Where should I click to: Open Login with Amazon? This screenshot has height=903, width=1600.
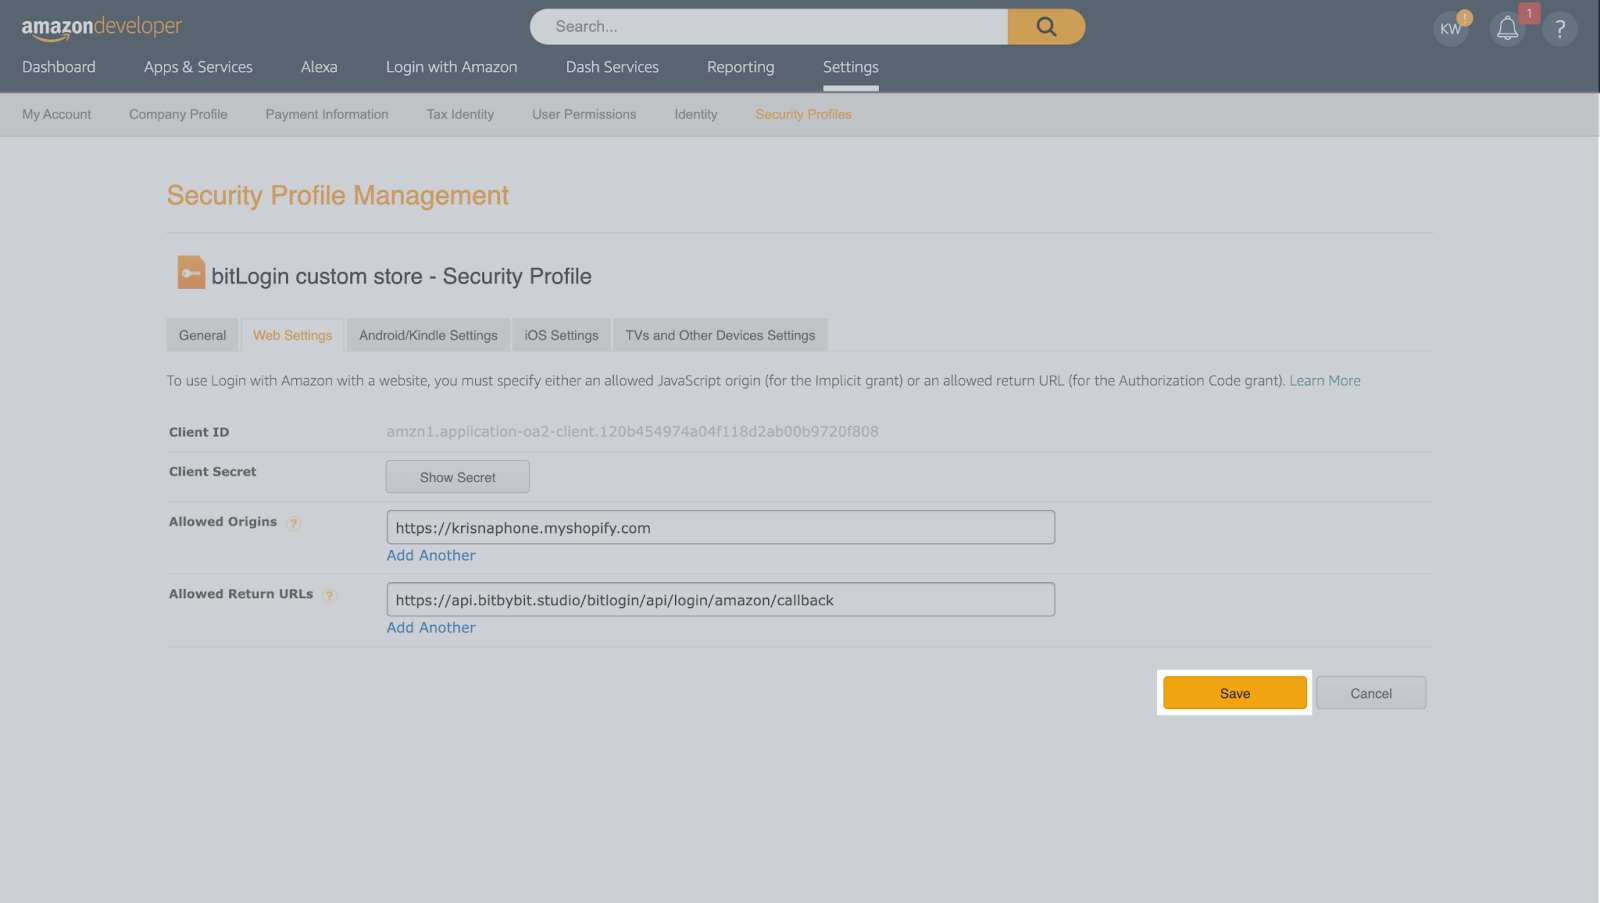pyautogui.click(x=452, y=67)
